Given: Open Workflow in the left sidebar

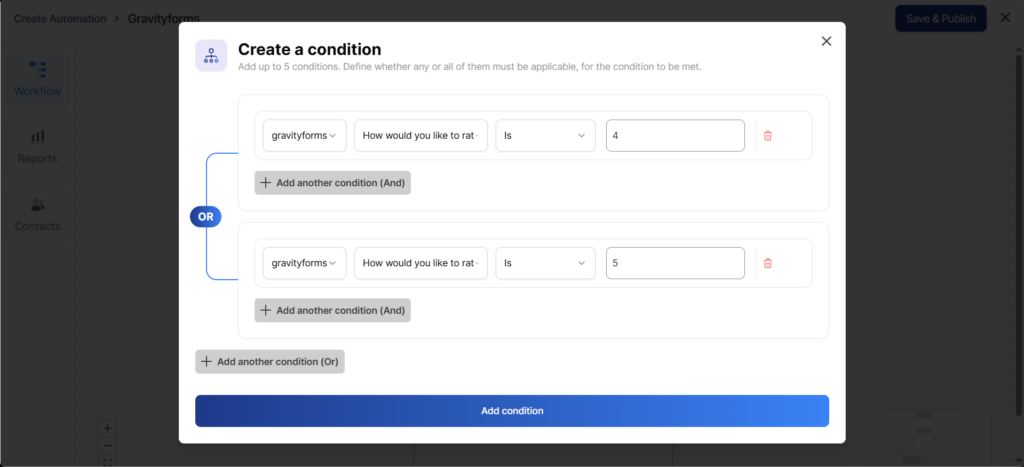Looking at the screenshot, I should pyautogui.click(x=38, y=78).
